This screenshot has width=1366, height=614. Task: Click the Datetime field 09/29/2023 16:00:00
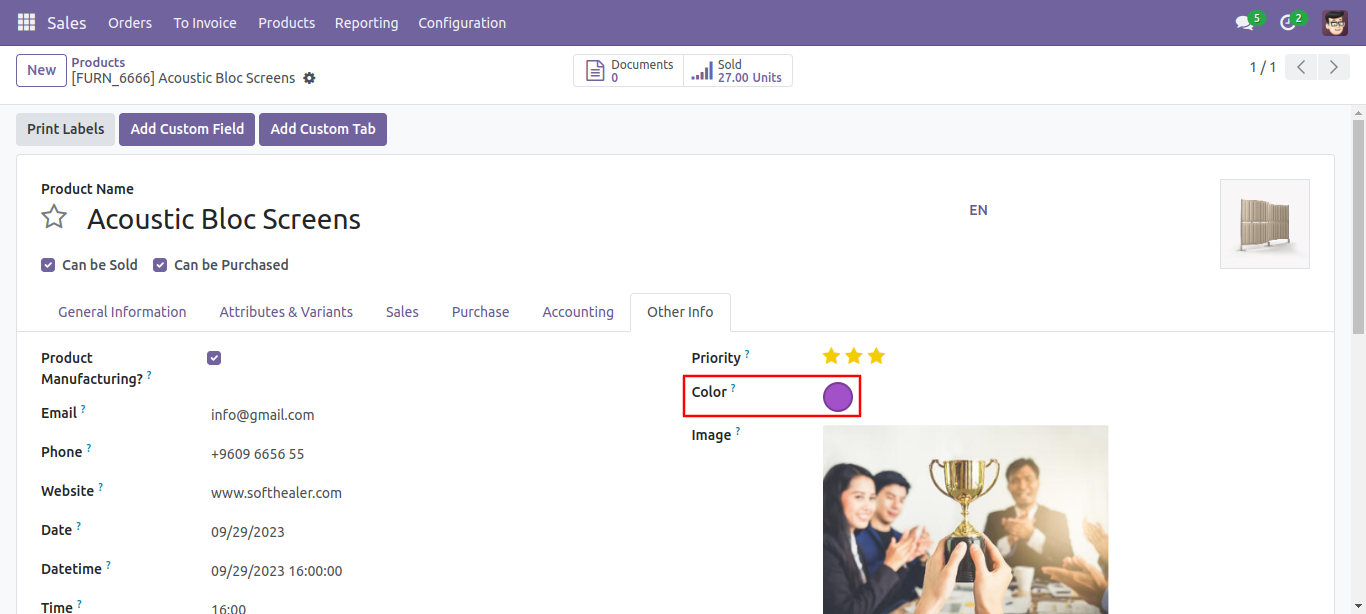click(277, 571)
